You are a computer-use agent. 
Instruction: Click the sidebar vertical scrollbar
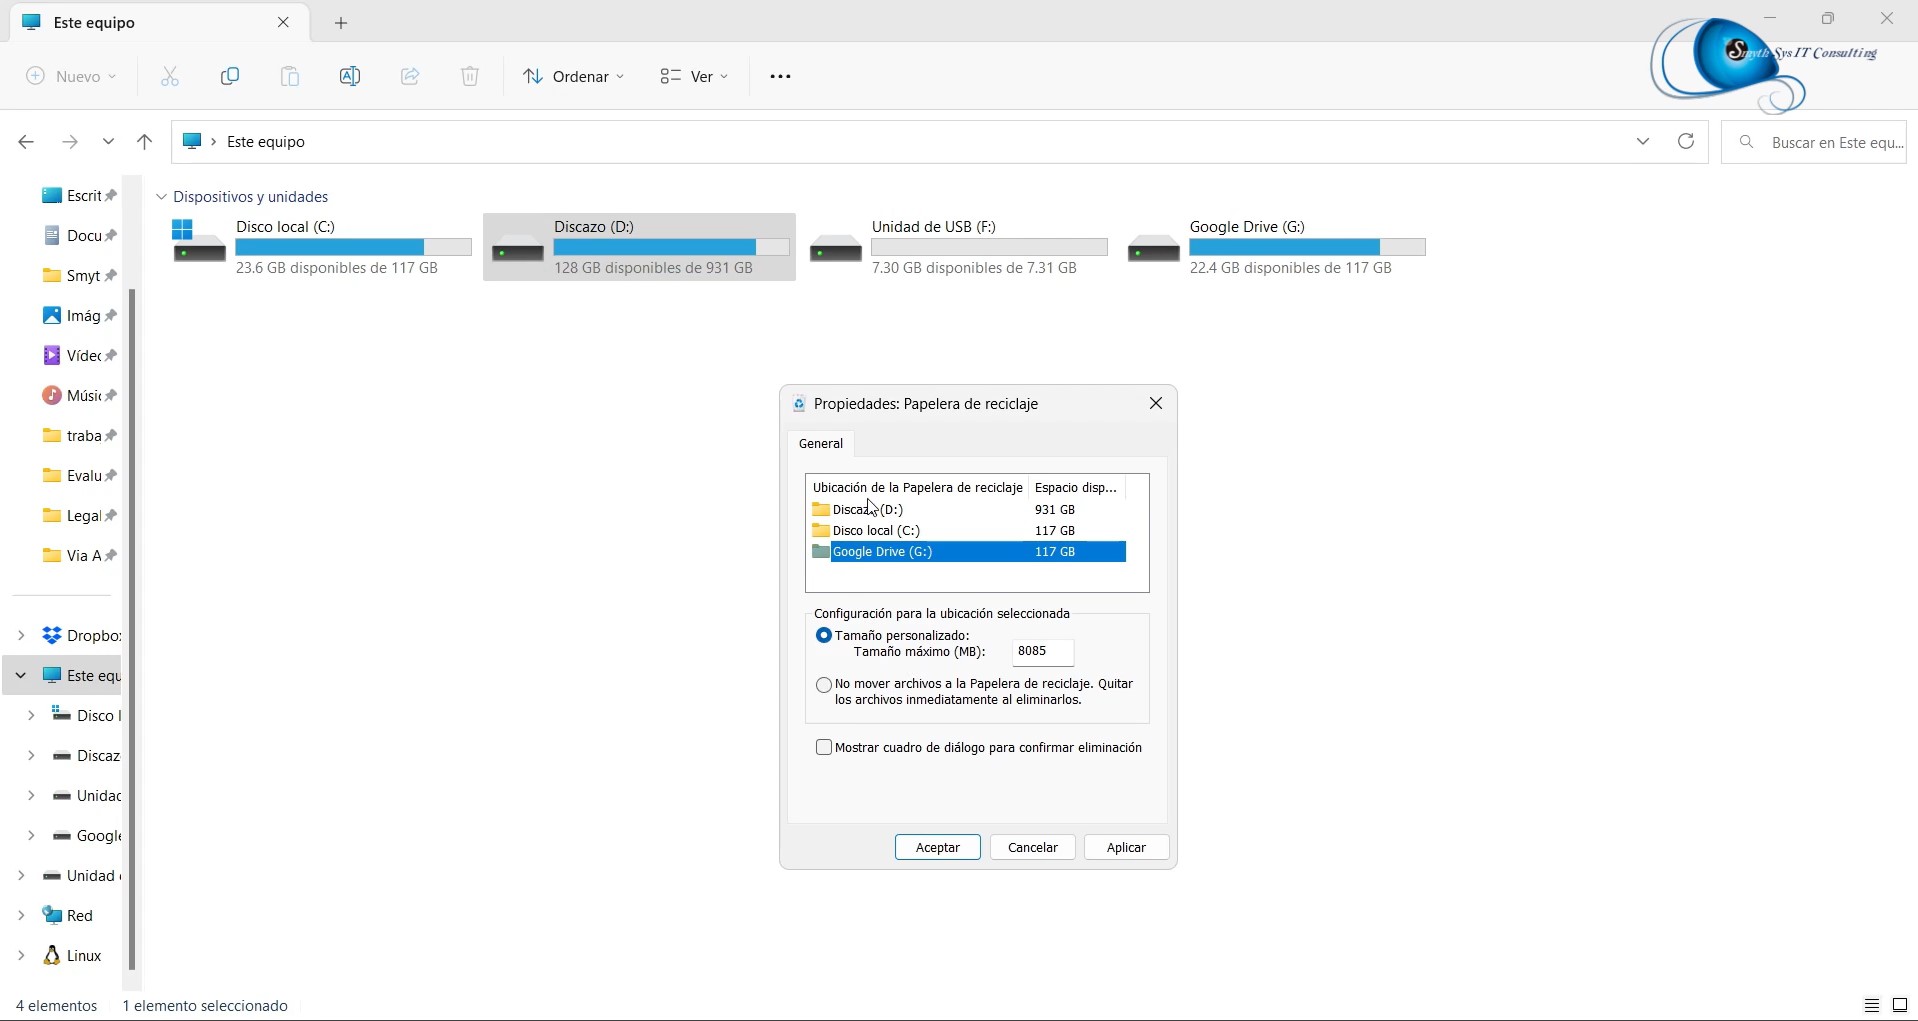coord(132,630)
